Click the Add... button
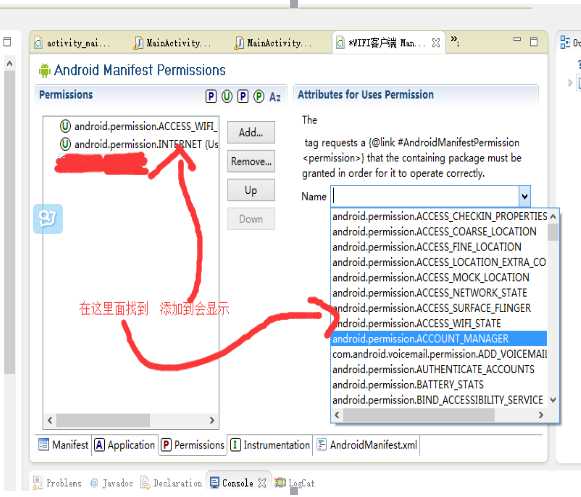 [x=251, y=132]
